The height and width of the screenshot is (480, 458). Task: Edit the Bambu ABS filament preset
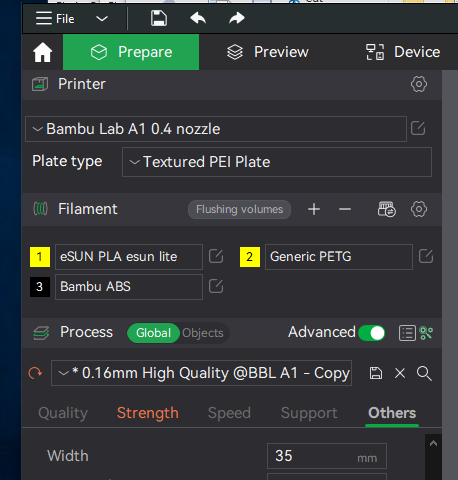(216, 286)
